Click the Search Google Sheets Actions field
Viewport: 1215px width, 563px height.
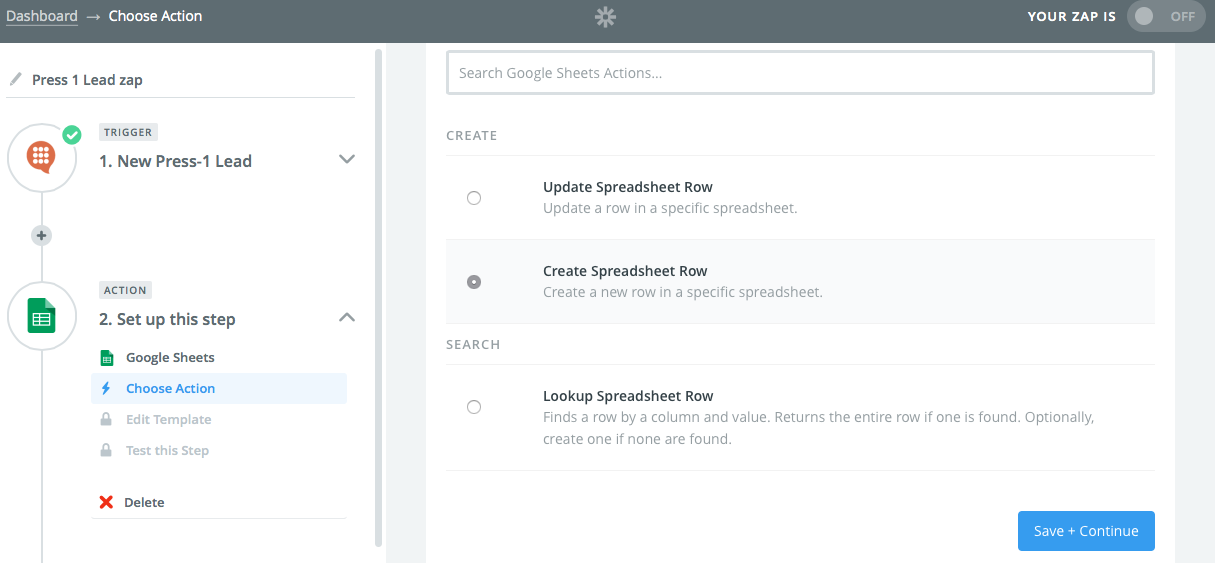point(800,73)
